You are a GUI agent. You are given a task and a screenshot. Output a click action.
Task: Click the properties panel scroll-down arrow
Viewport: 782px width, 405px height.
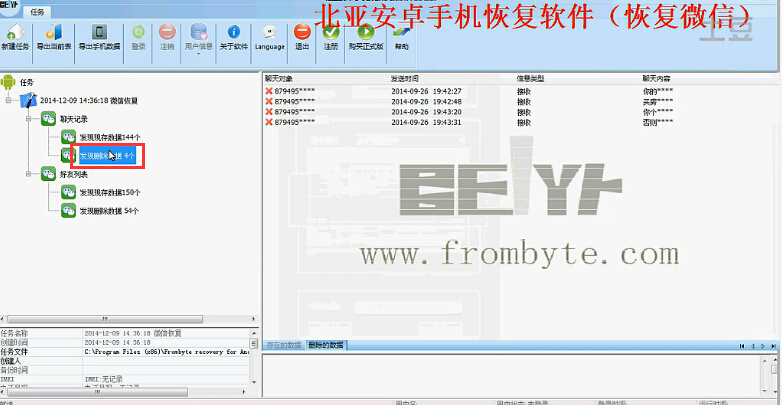[254, 382]
